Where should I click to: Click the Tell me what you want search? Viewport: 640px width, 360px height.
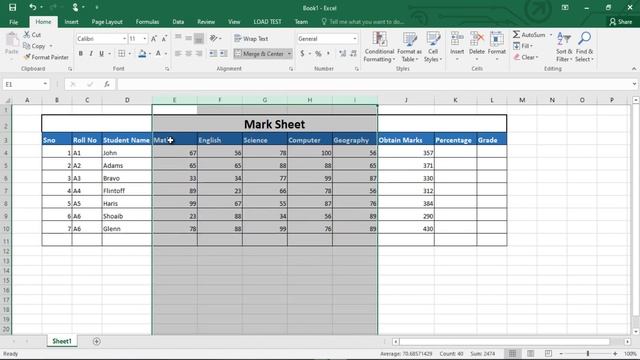362,22
